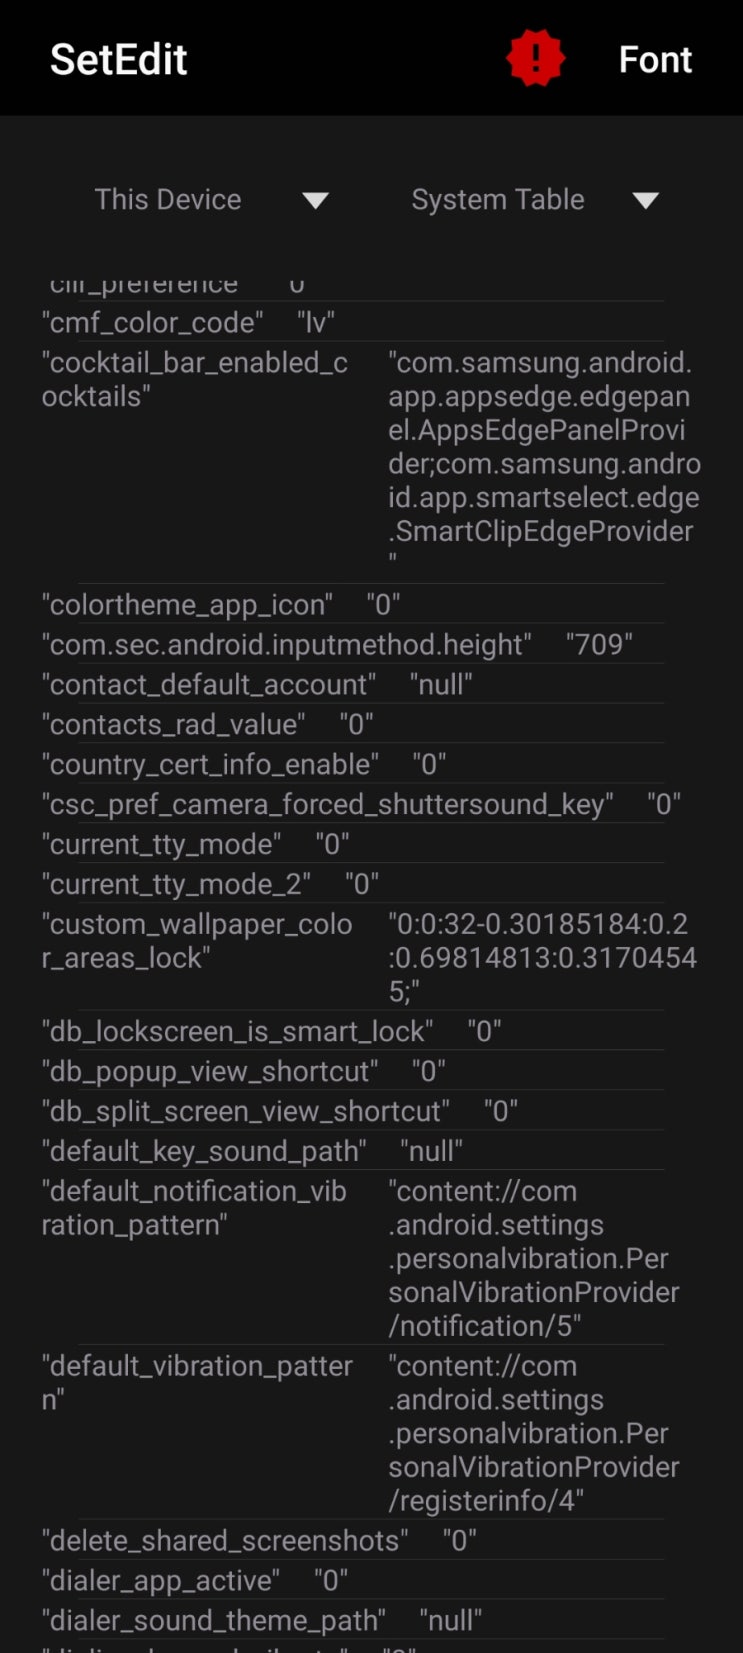Image resolution: width=743 pixels, height=1653 pixels.
Task: Edit csc_pref_camera_forced_shuttersound_key setting
Action: tap(360, 805)
